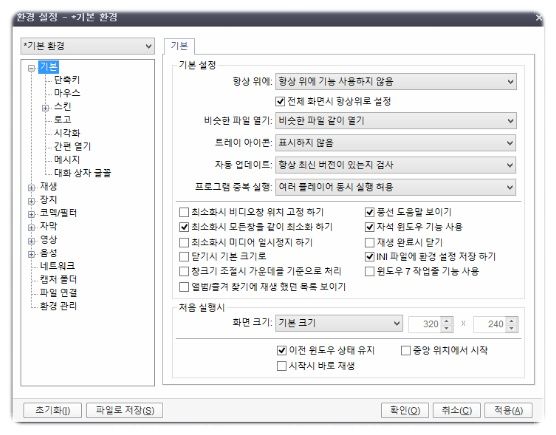556x435 pixels.
Task: Switch to the 기본 tab
Action: coord(179,46)
